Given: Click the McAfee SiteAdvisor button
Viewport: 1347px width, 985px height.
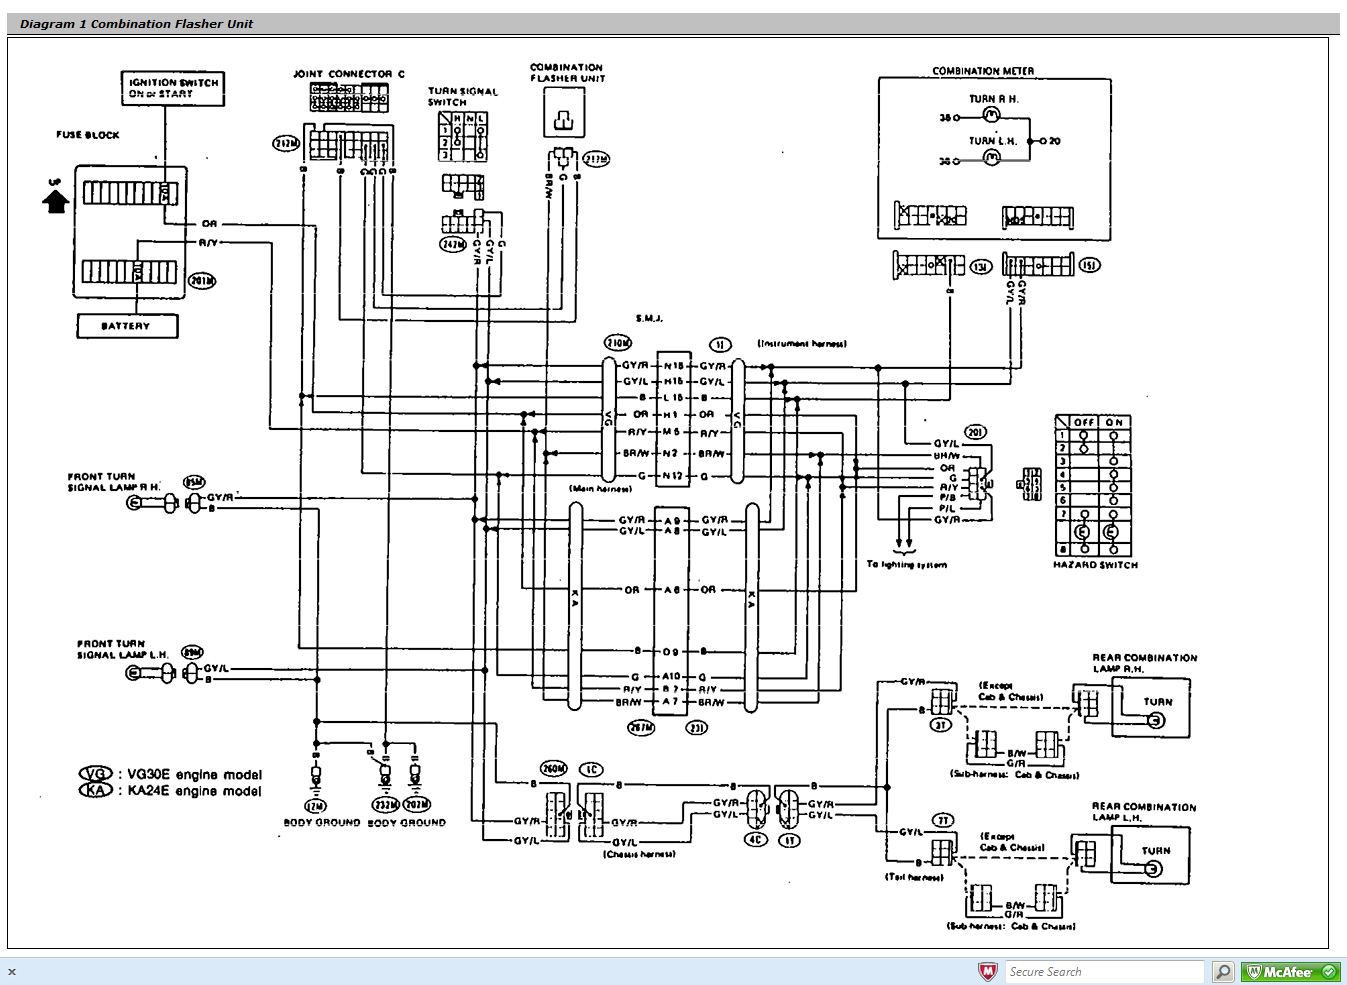Looking at the screenshot, I should click(x=1291, y=971).
